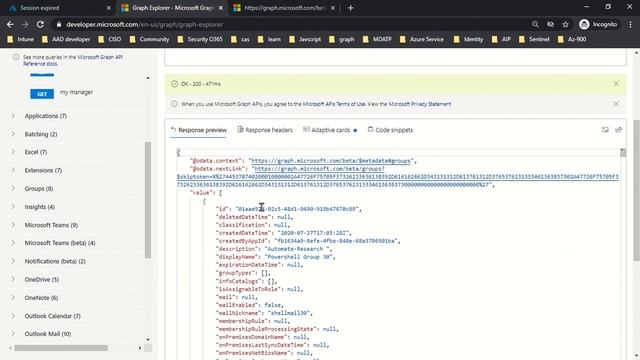Open the Az-900 bookmark folder
The height and width of the screenshot is (360, 640).
pyautogui.click(x=572, y=39)
